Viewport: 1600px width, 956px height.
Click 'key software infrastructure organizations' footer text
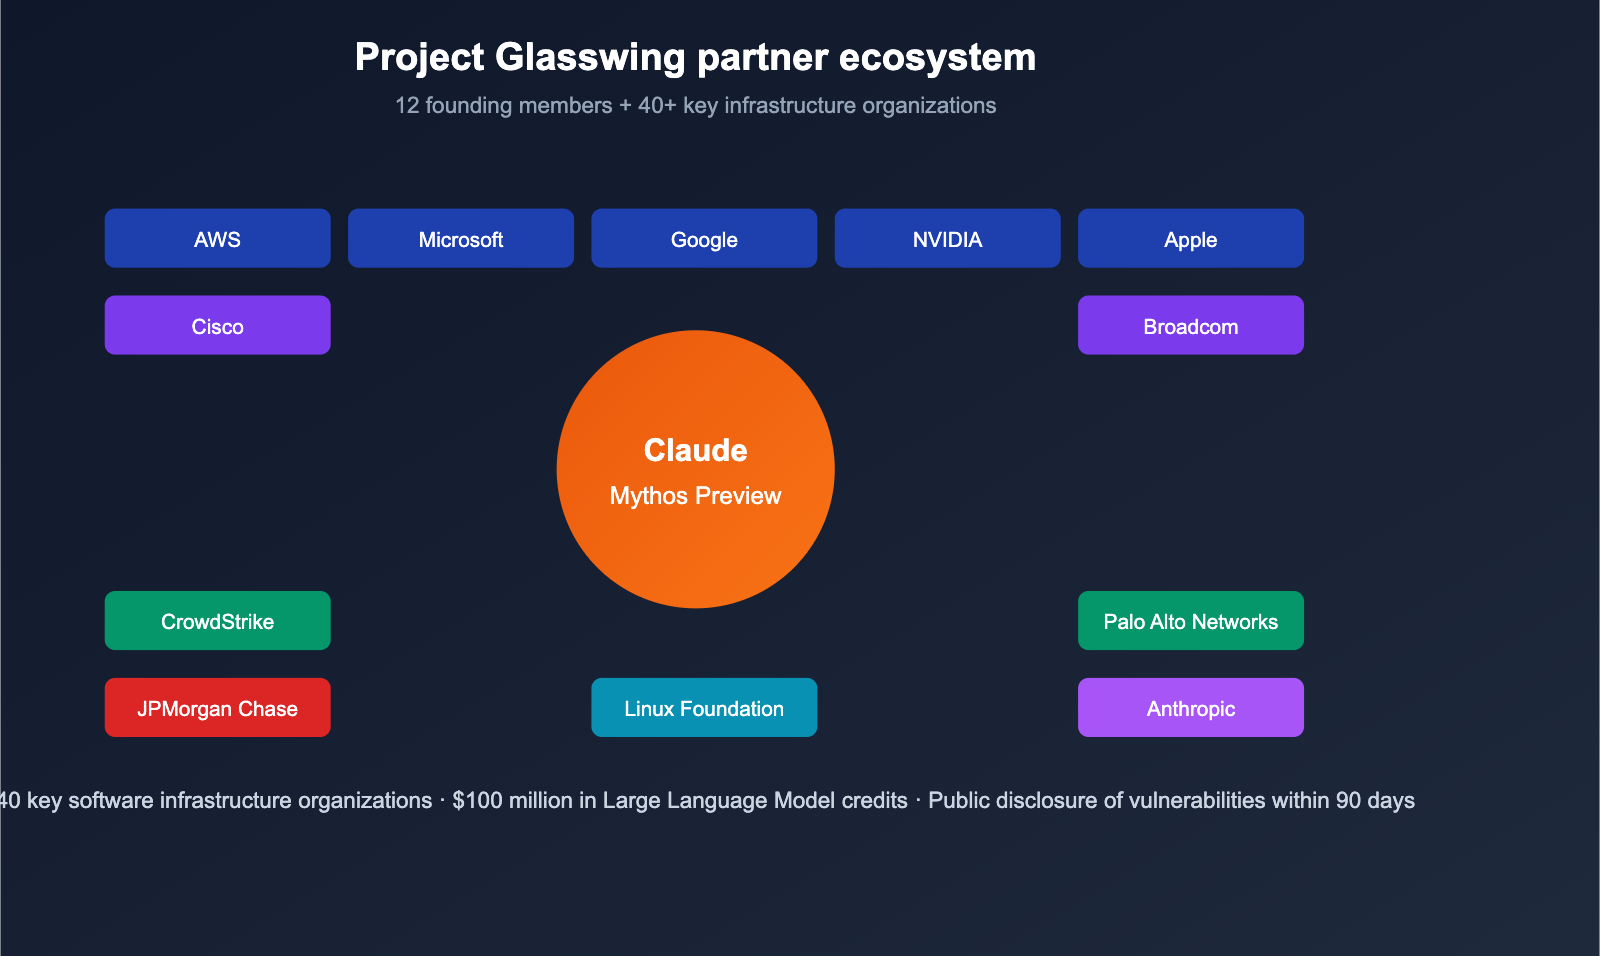[x=230, y=801]
